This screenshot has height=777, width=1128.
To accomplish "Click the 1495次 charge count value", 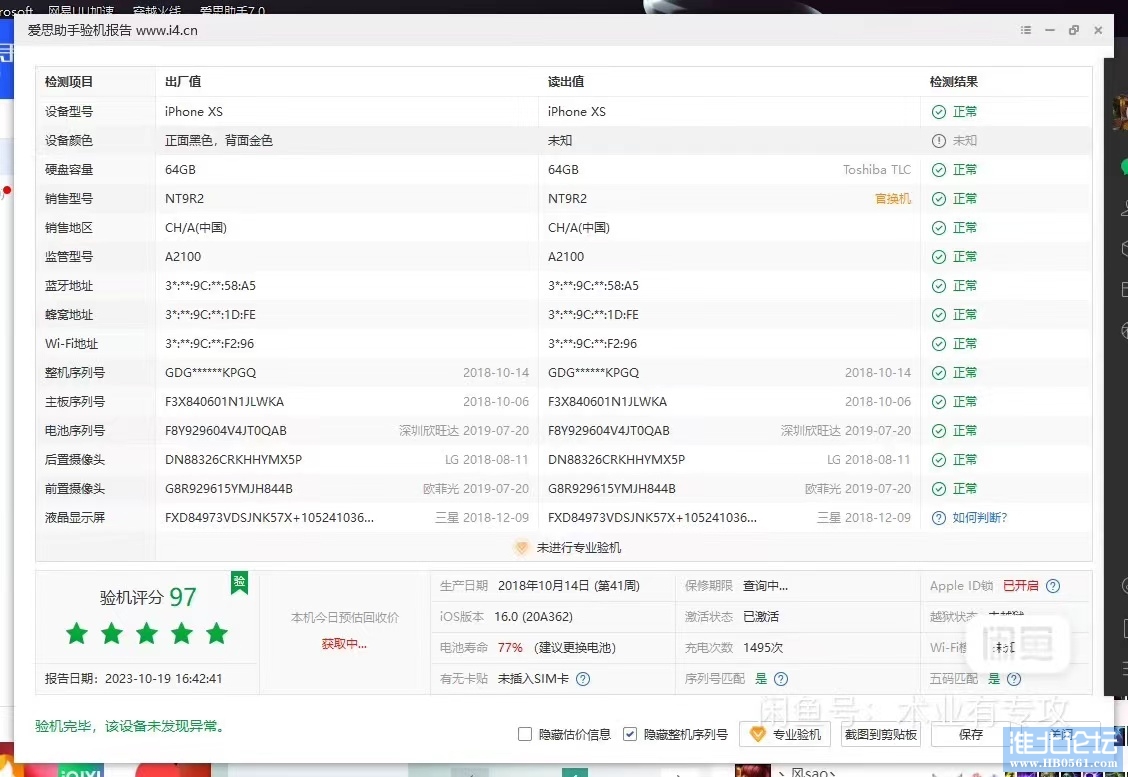I will [763, 648].
